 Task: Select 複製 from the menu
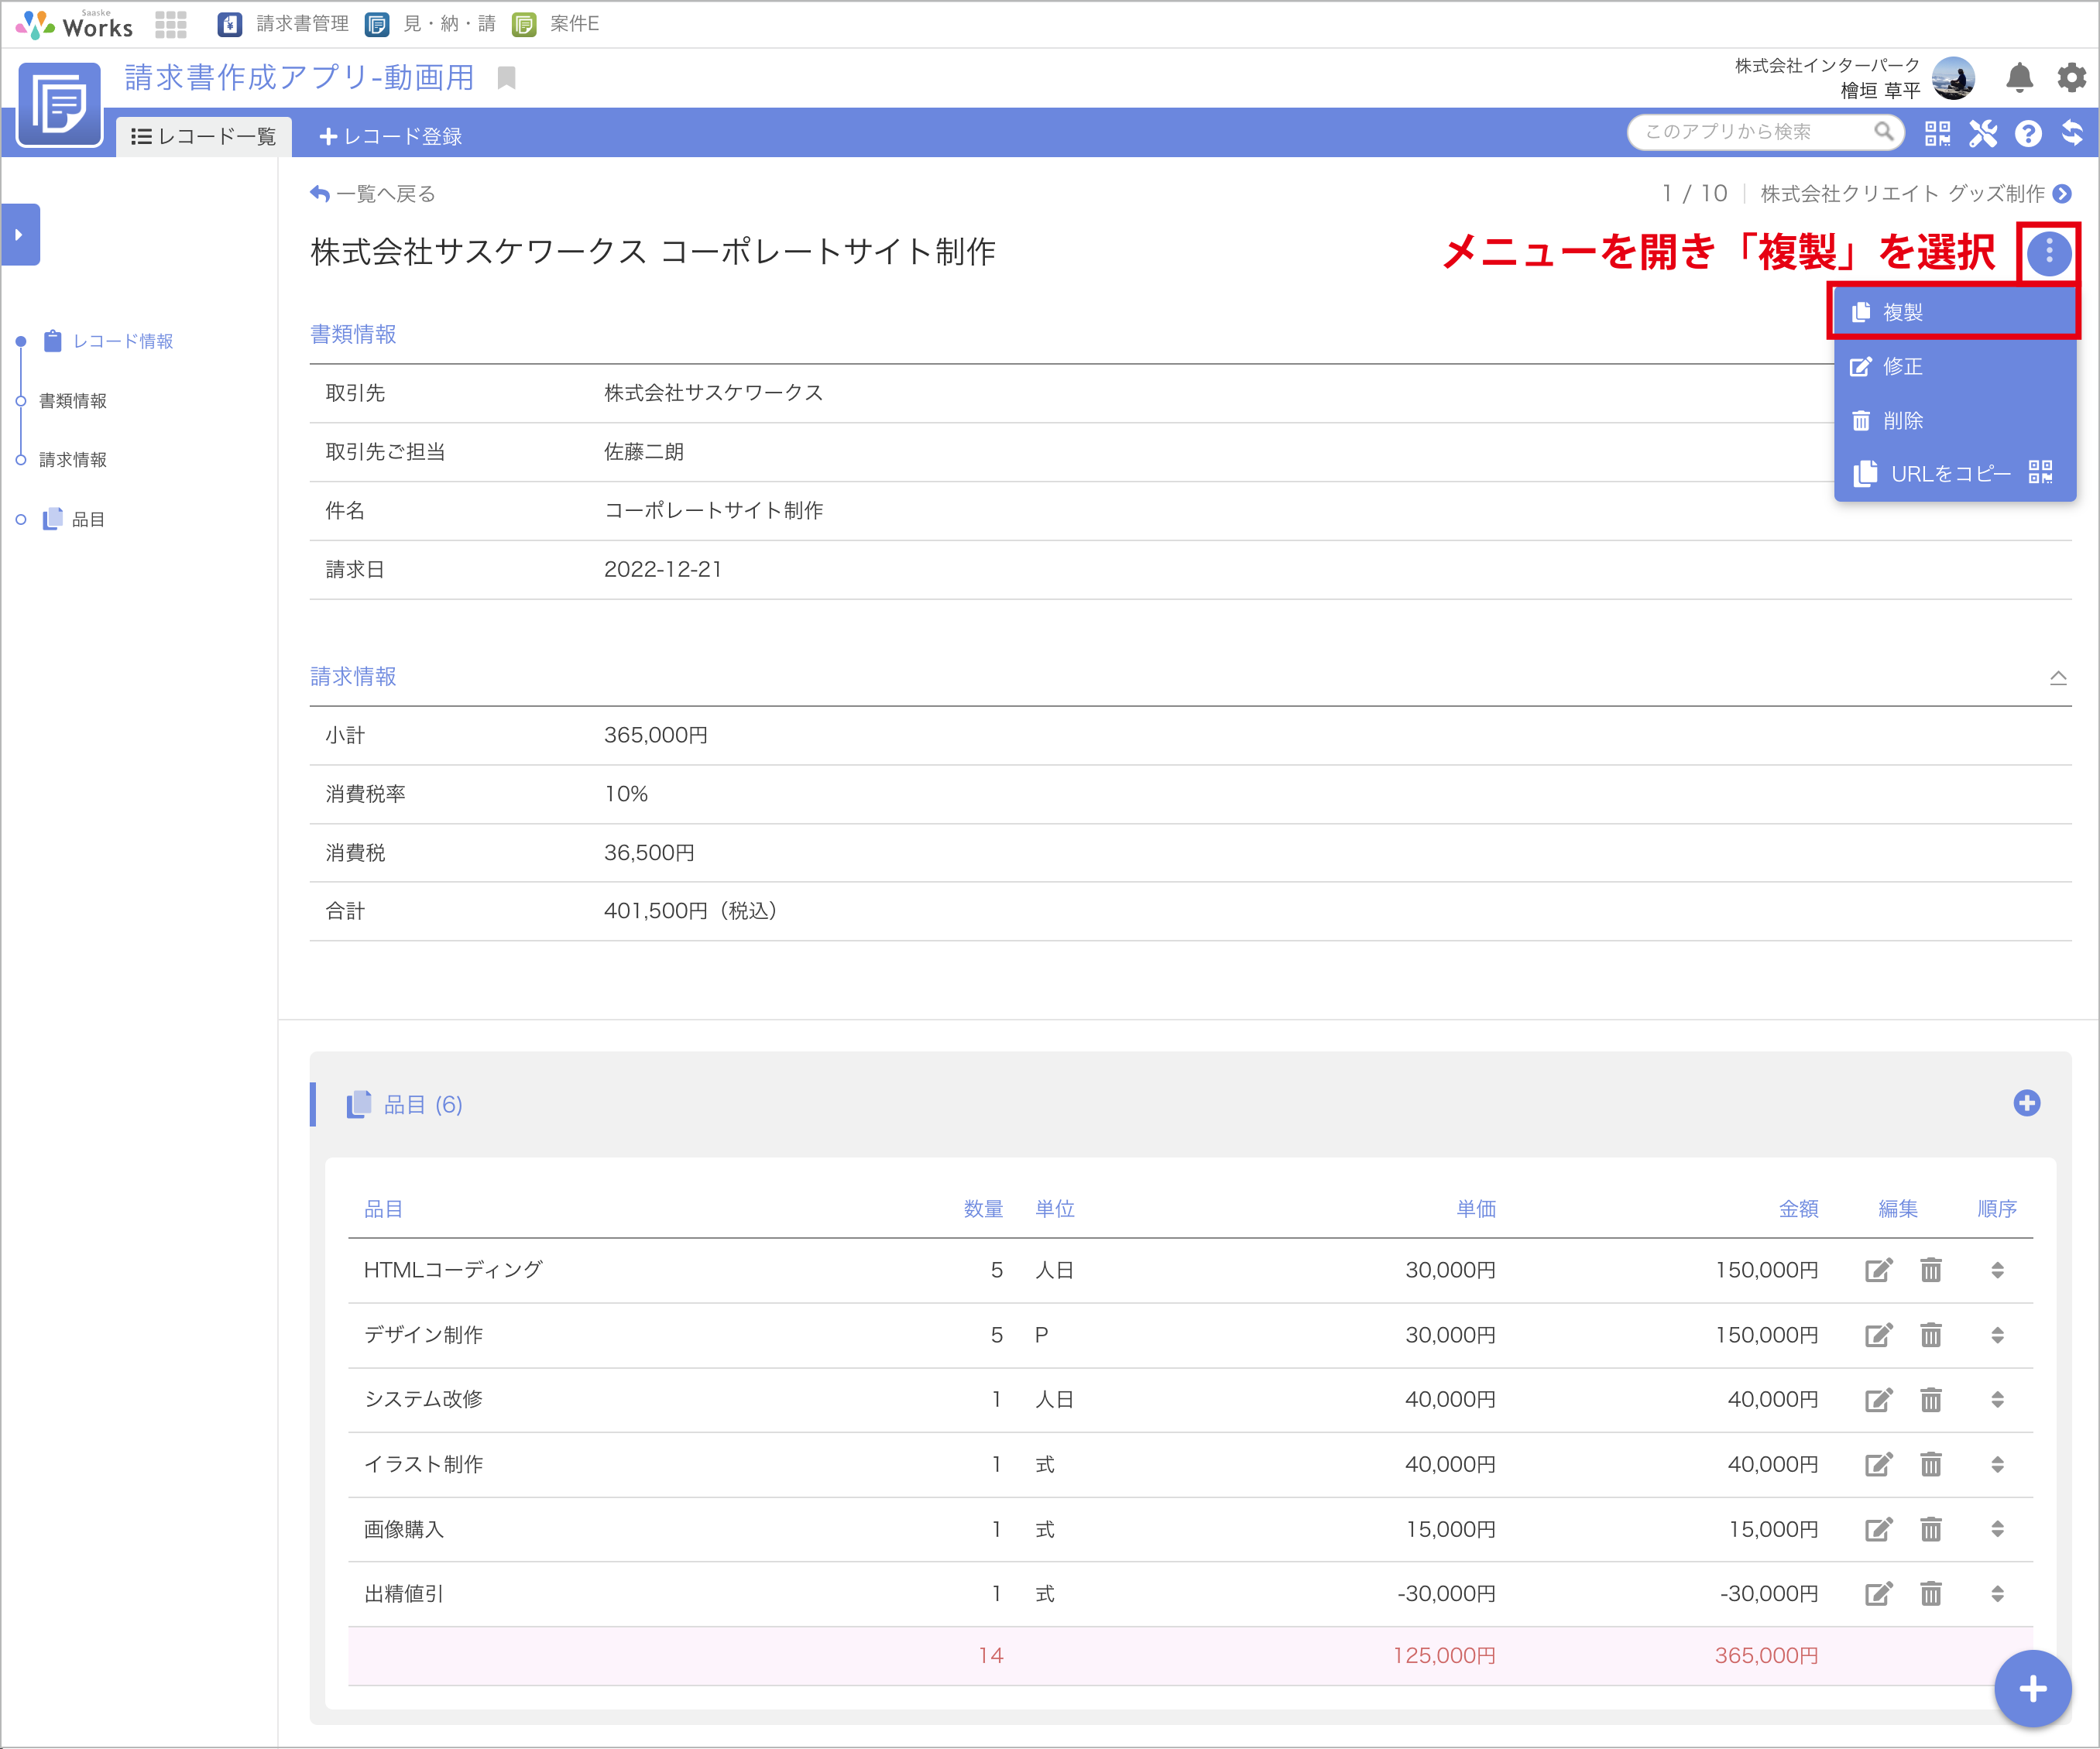(1954, 313)
